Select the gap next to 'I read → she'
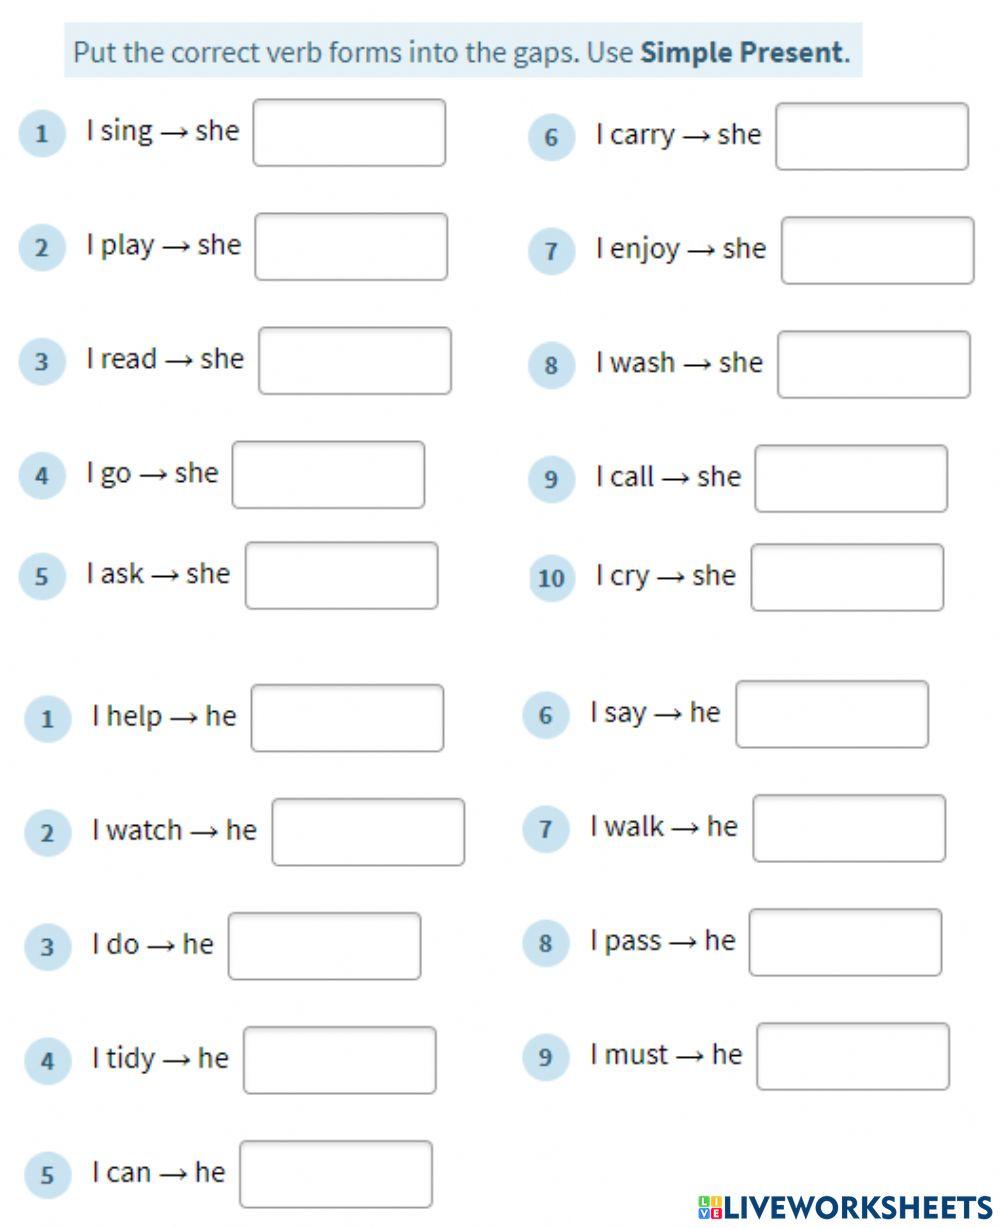1000x1228 pixels. (355, 360)
